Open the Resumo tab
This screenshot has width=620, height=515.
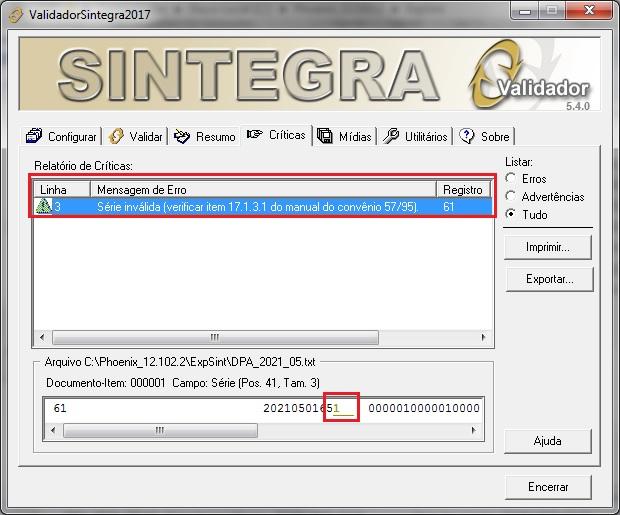tap(205, 136)
